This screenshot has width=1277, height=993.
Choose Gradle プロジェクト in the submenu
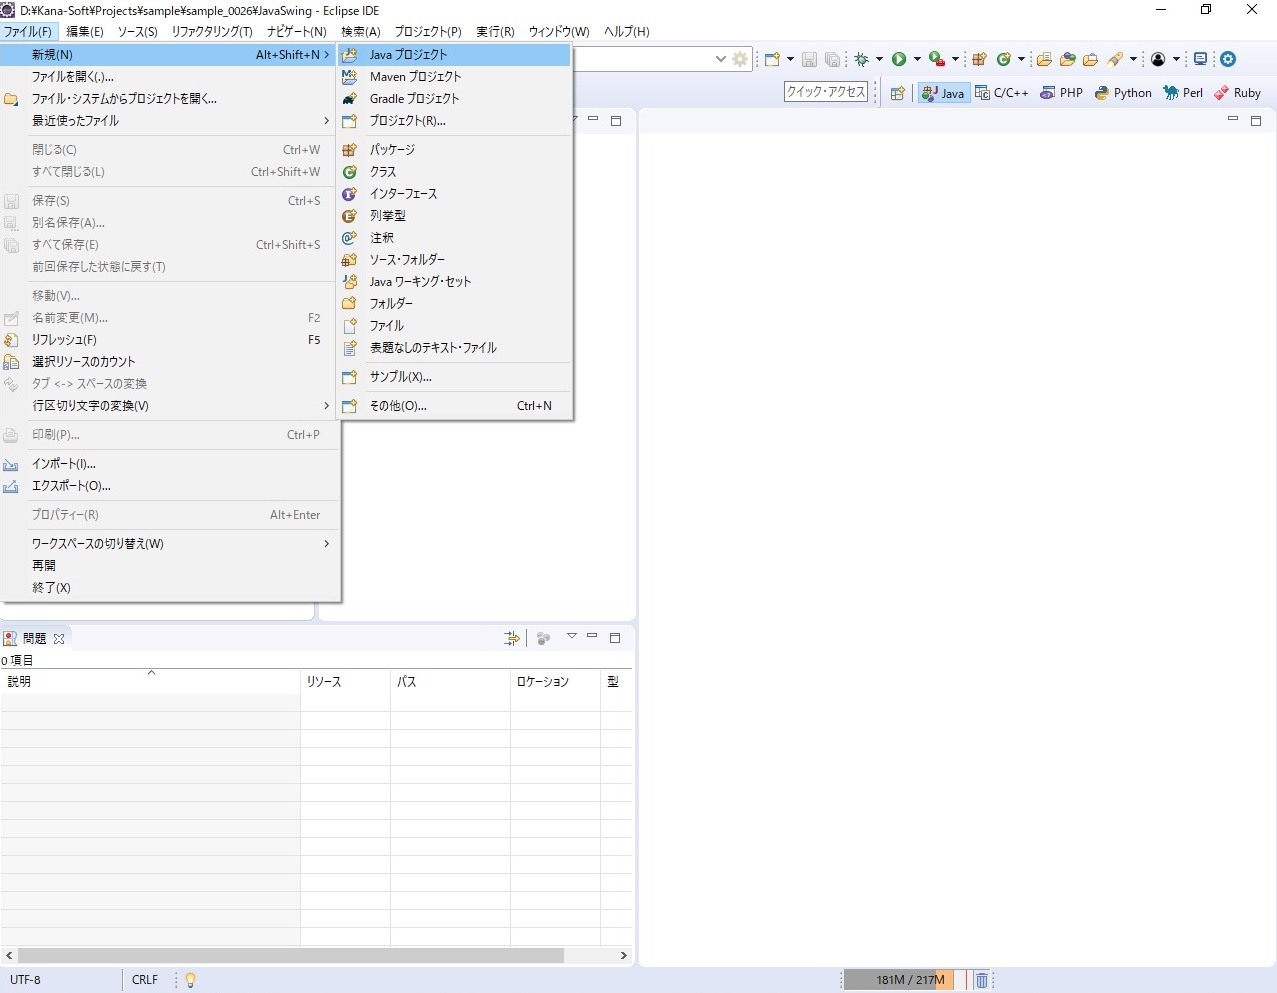pyautogui.click(x=455, y=99)
